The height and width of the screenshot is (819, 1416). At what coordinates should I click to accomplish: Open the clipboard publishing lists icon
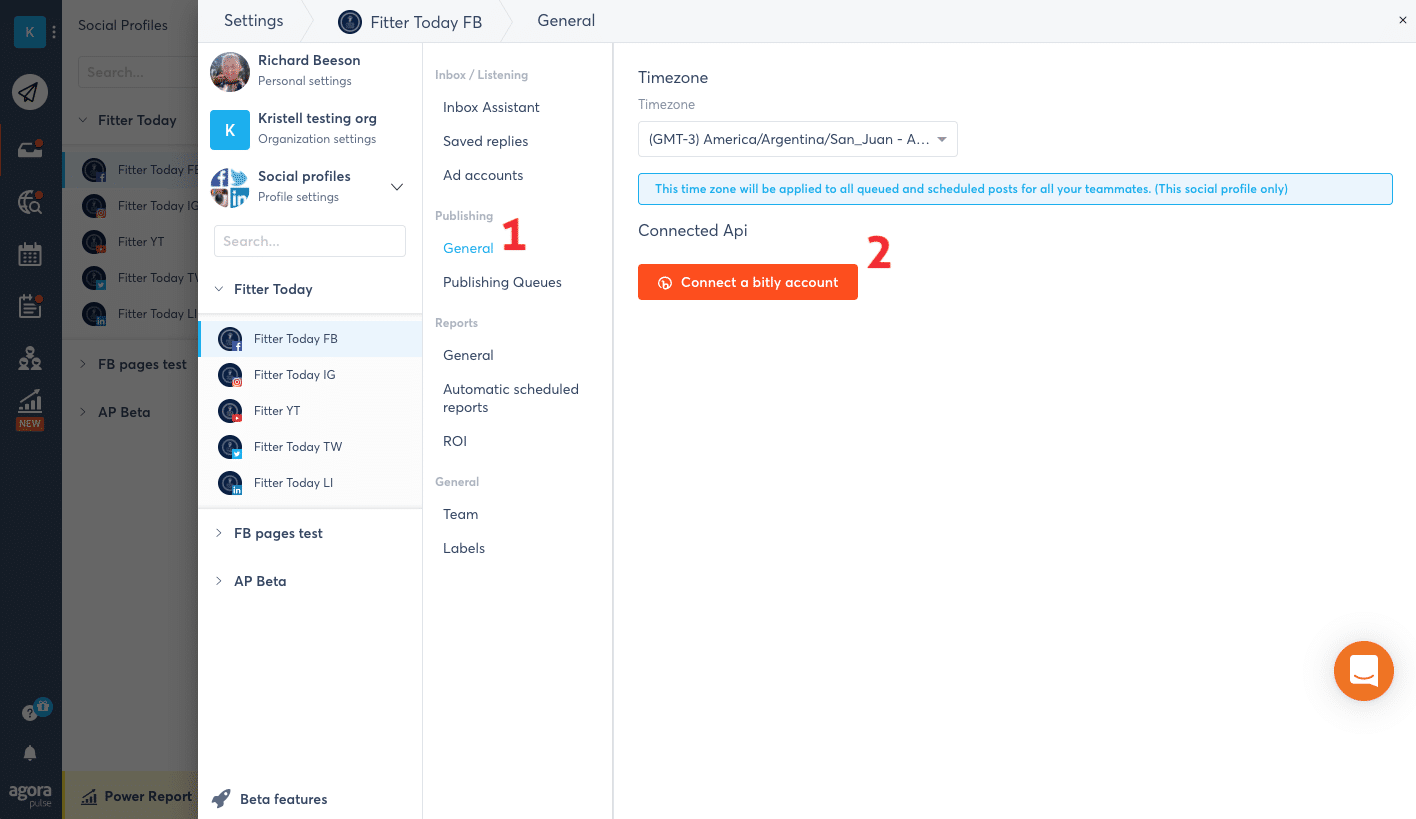[x=30, y=306]
